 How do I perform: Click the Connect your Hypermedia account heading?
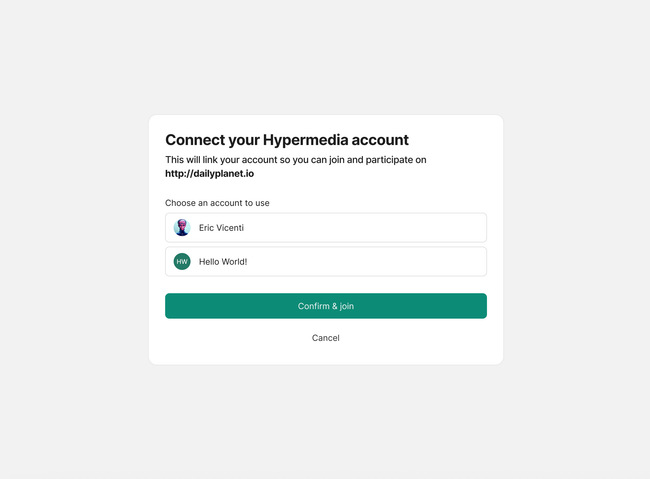coord(287,140)
